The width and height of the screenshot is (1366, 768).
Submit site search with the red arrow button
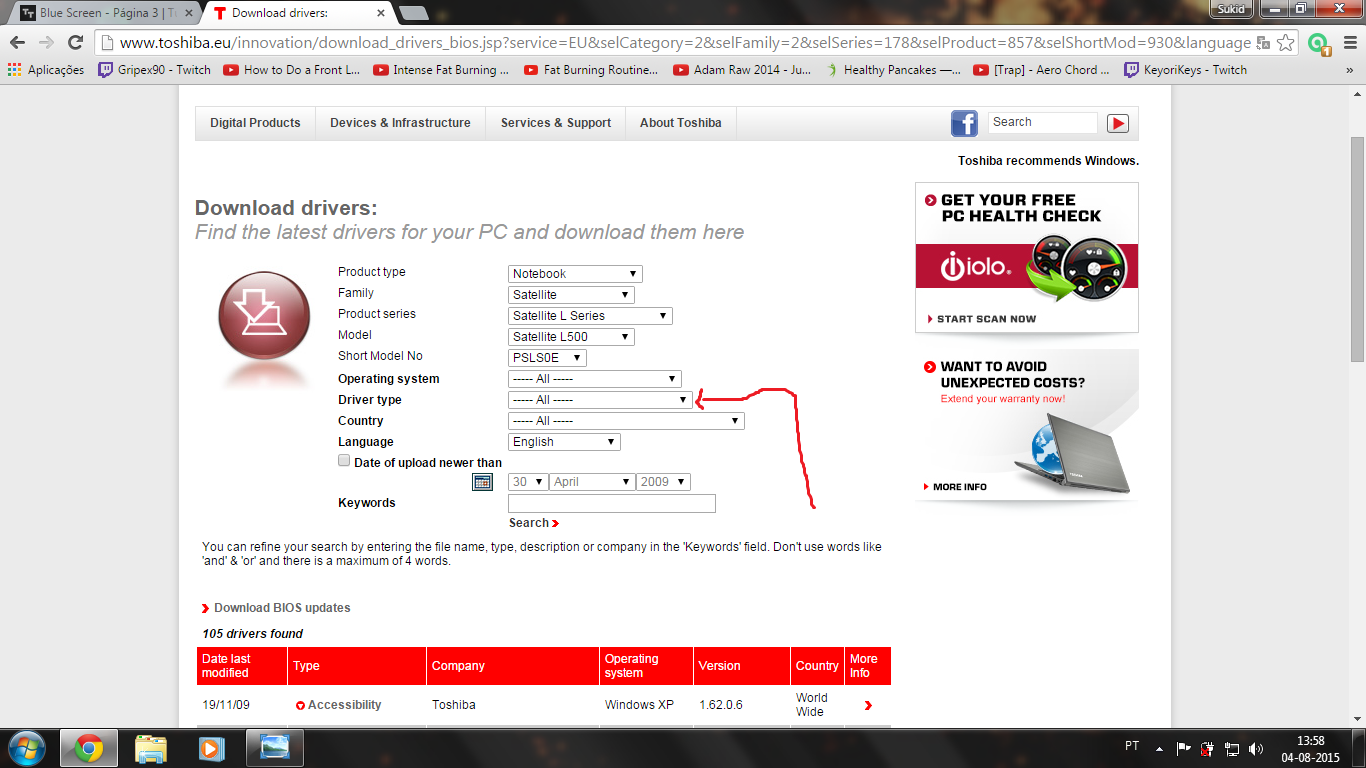(1118, 123)
